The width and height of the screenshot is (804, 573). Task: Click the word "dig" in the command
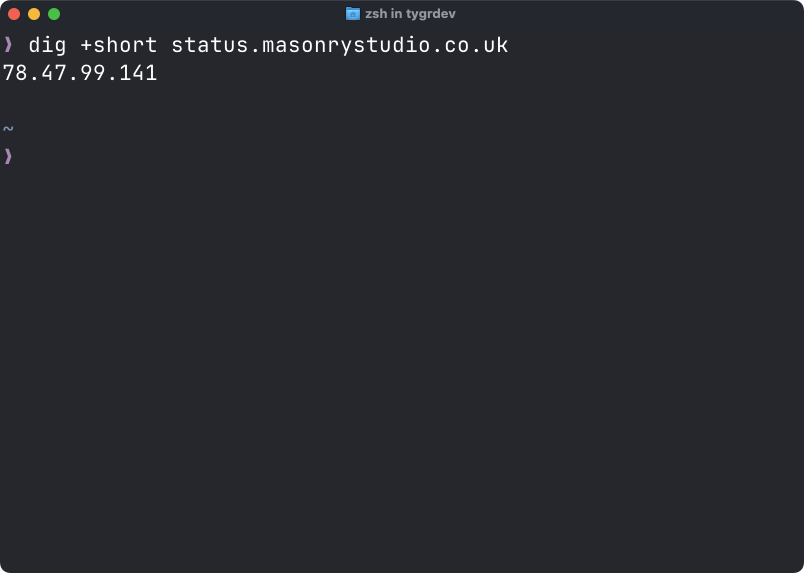coord(48,46)
